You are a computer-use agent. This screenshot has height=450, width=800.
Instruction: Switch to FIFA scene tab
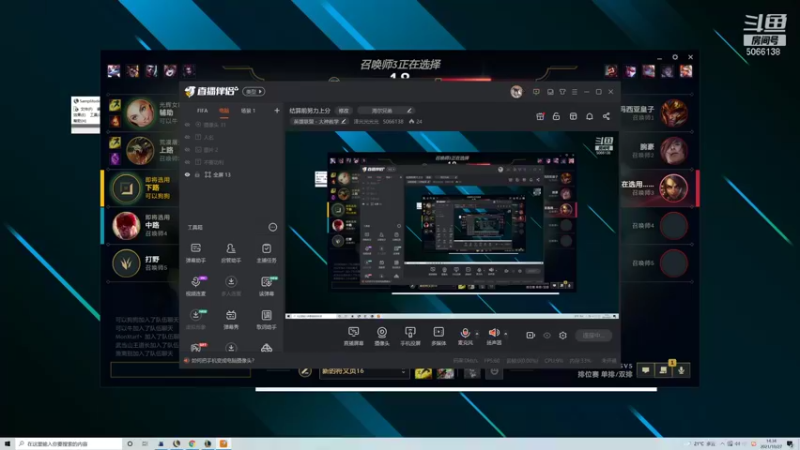click(203, 110)
